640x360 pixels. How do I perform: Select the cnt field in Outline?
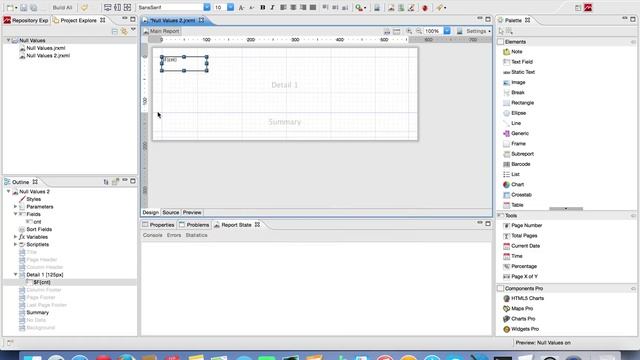tap(34, 222)
